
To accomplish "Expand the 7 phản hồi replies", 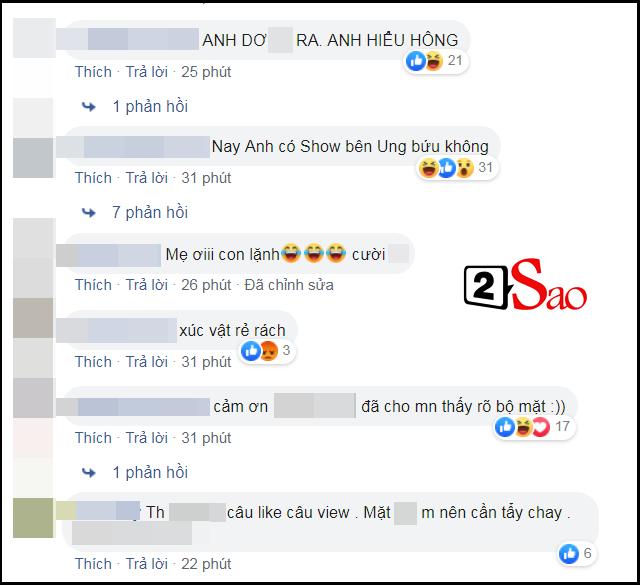I will pos(150,213).
